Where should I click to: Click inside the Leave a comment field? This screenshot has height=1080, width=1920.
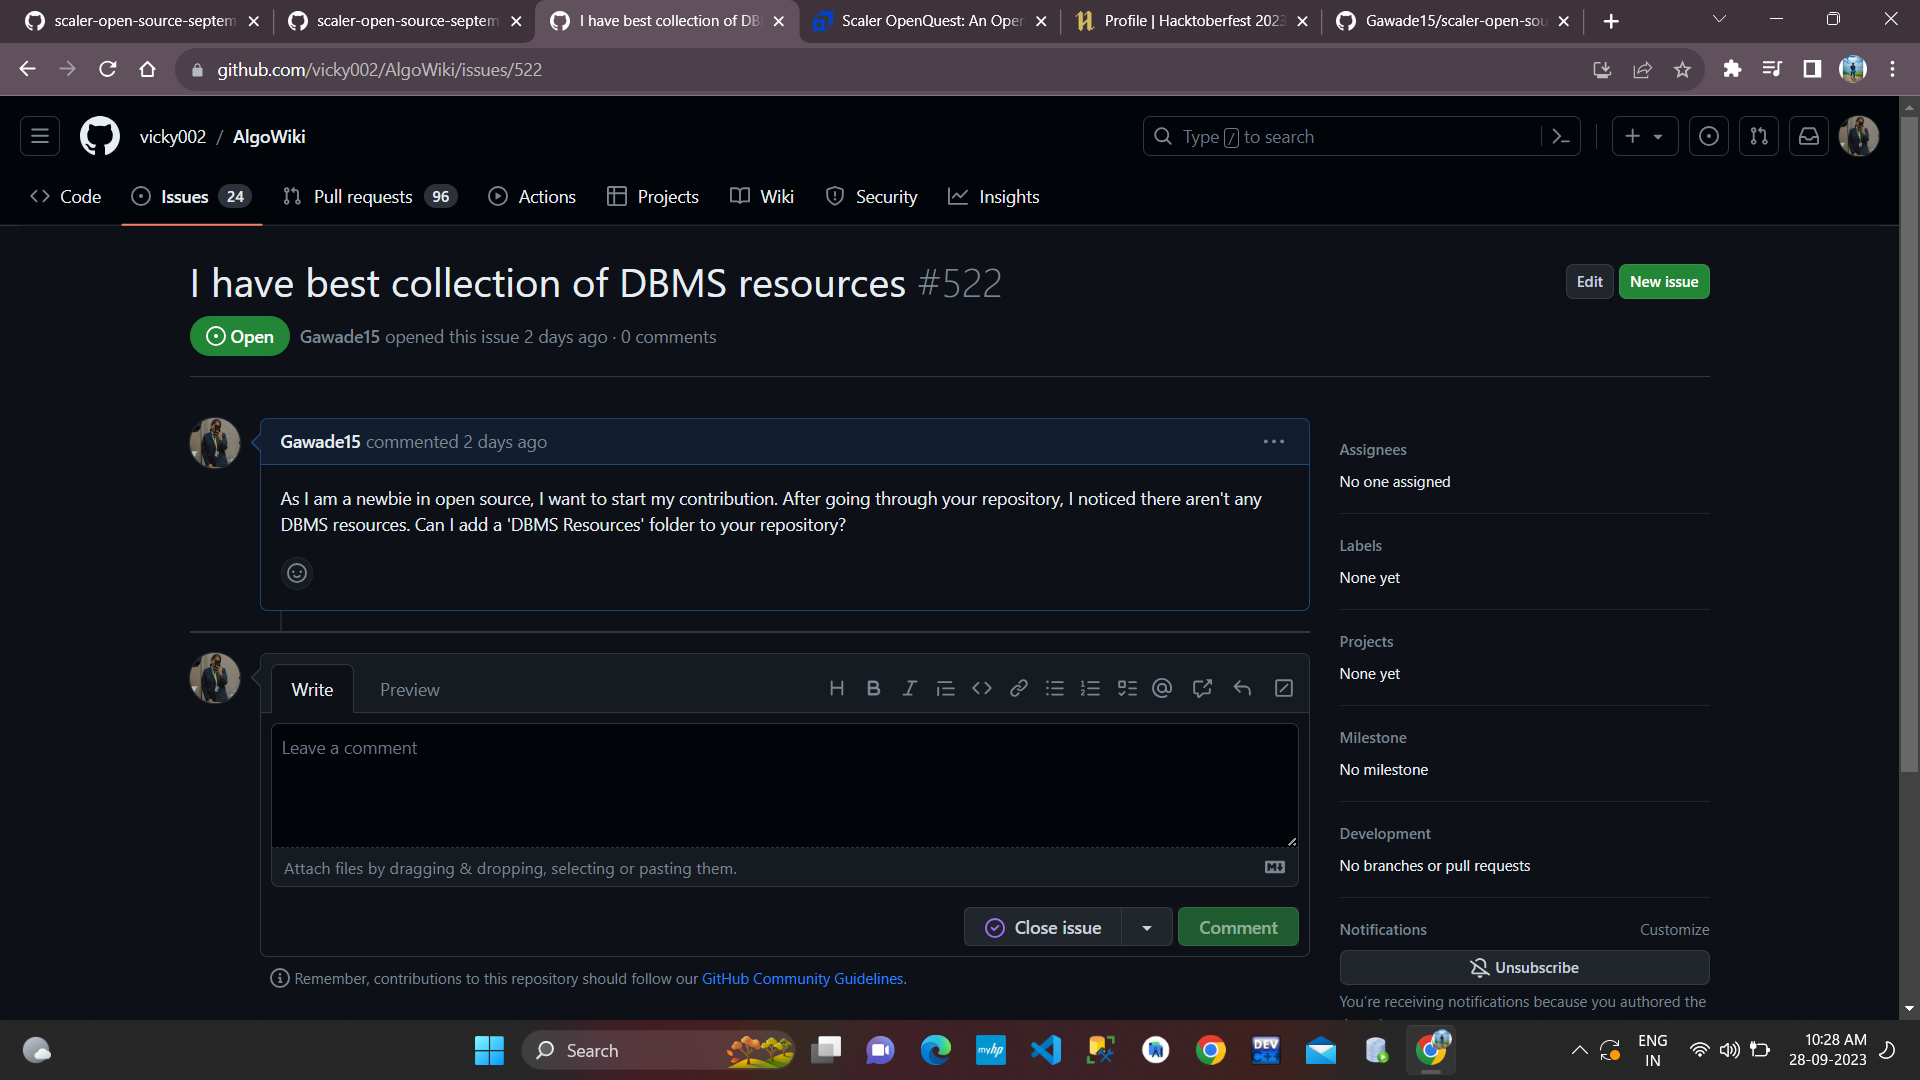tap(784, 785)
